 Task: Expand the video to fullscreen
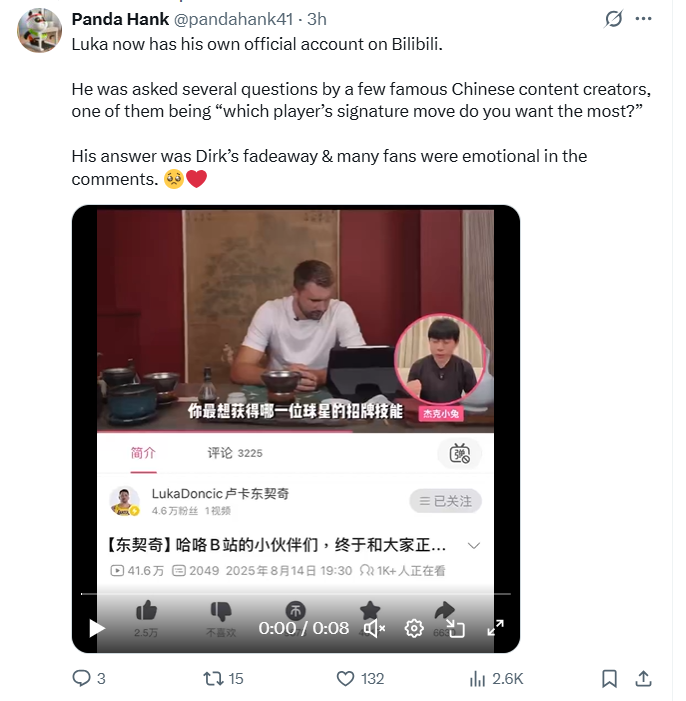[x=495, y=628]
